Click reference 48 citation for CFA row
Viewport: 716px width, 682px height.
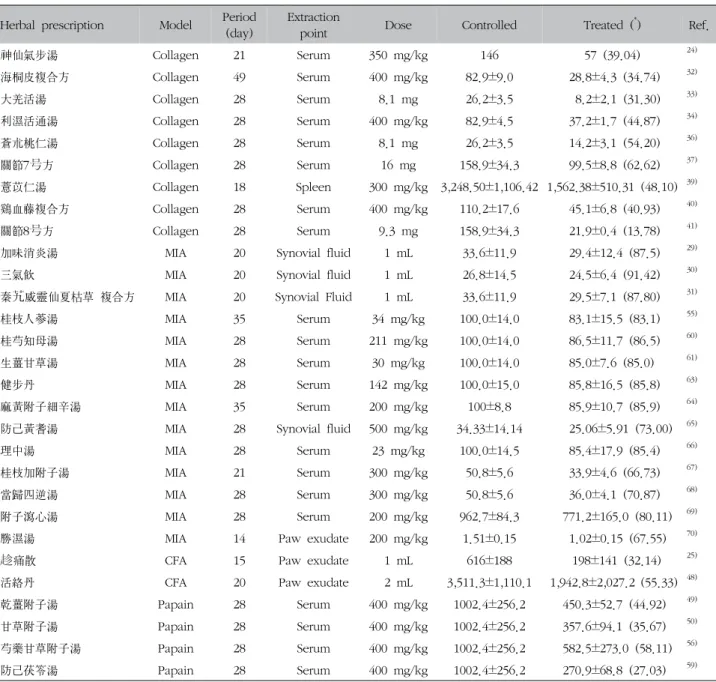(x=692, y=577)
